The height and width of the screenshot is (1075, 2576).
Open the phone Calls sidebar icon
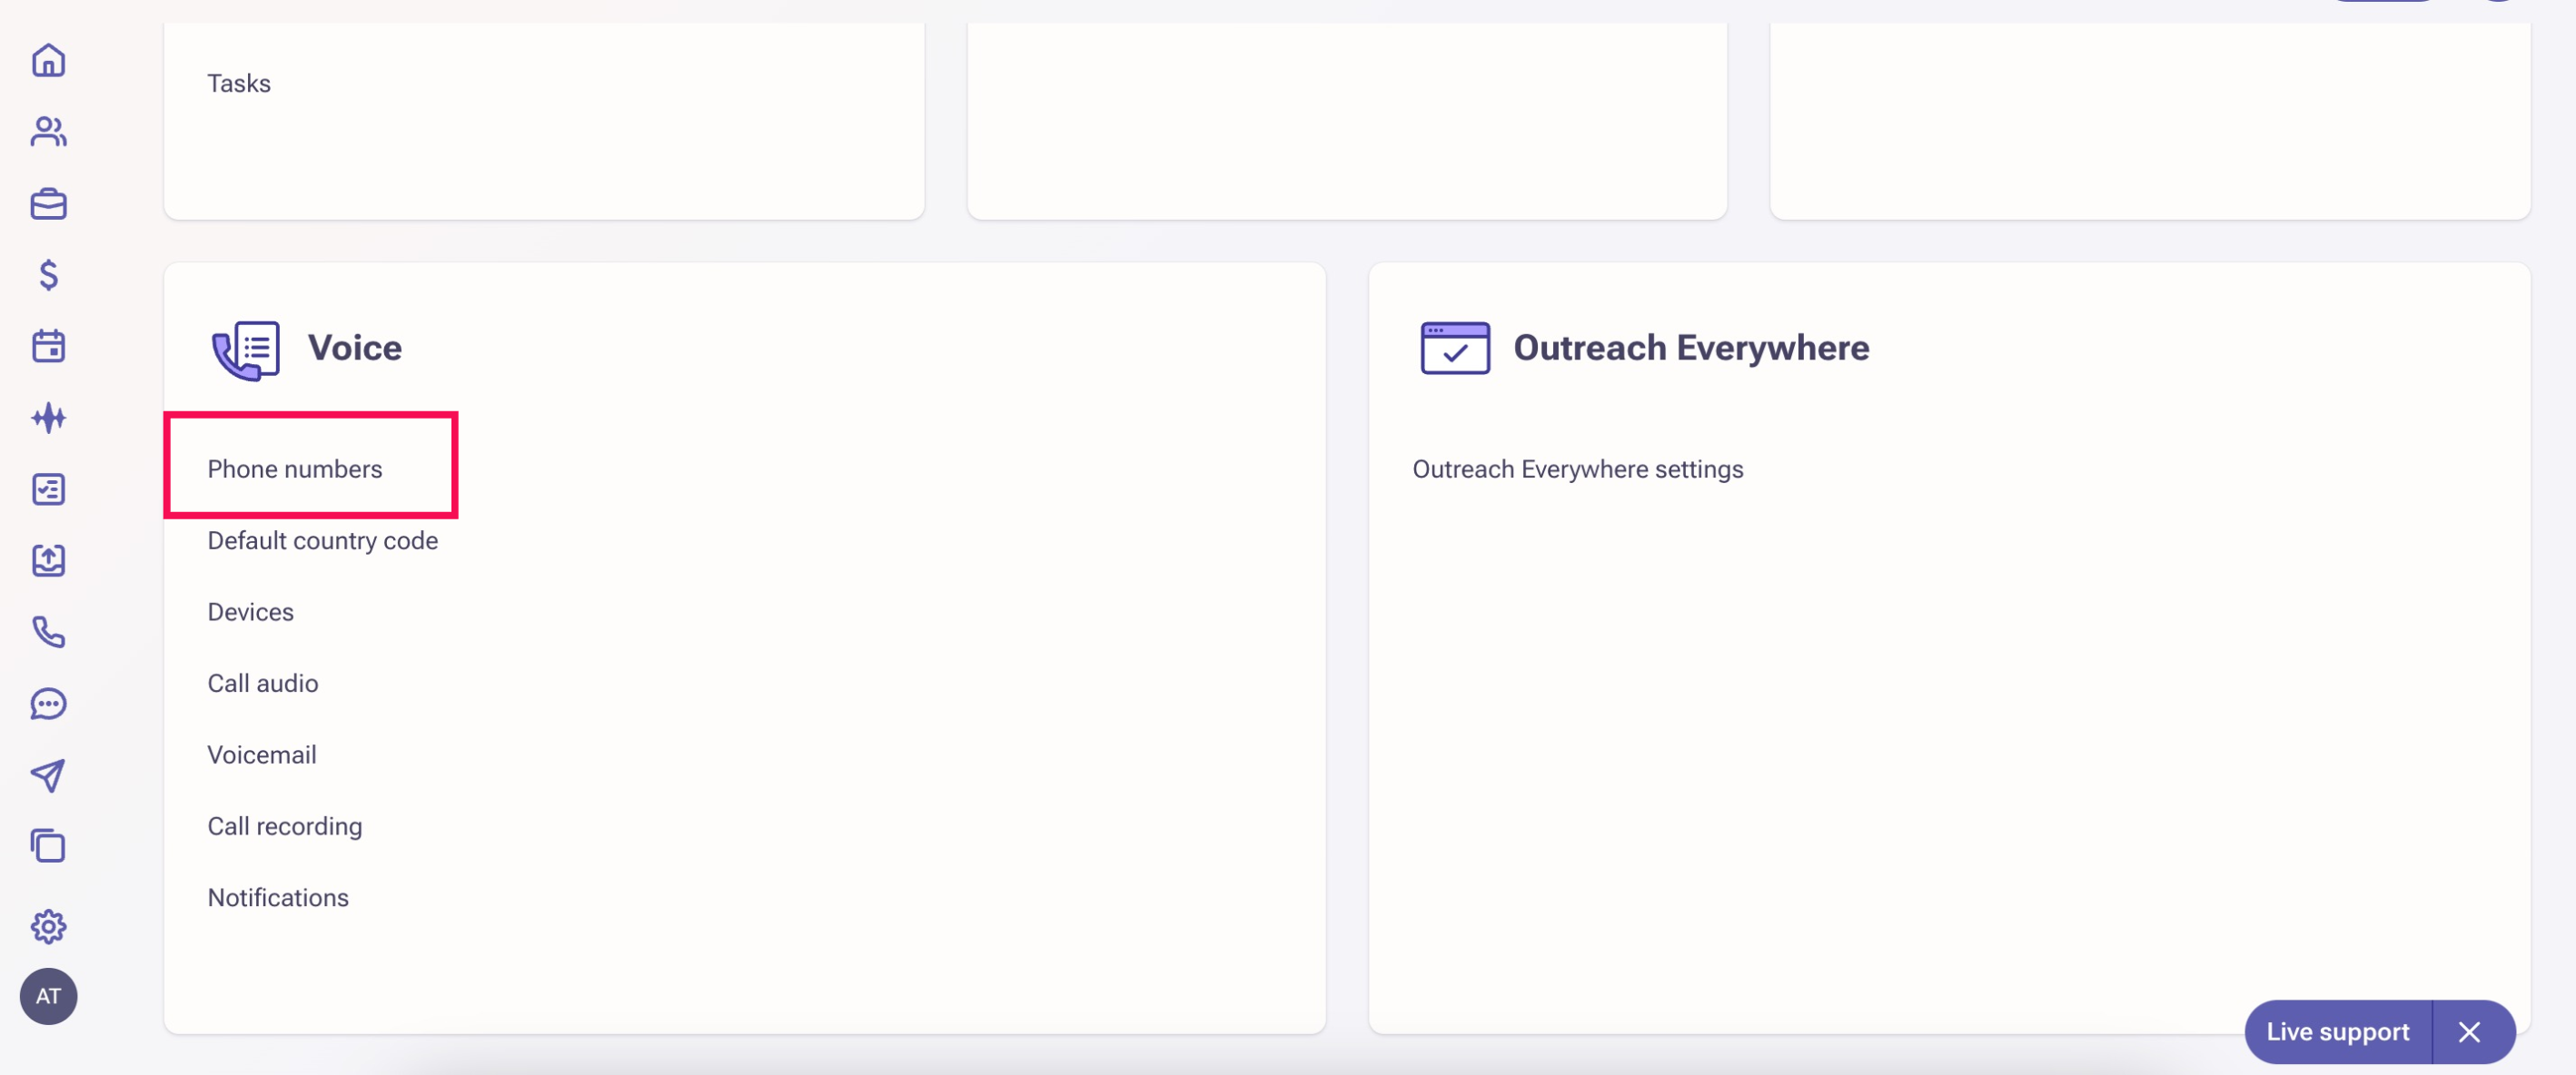click(48, 632)
